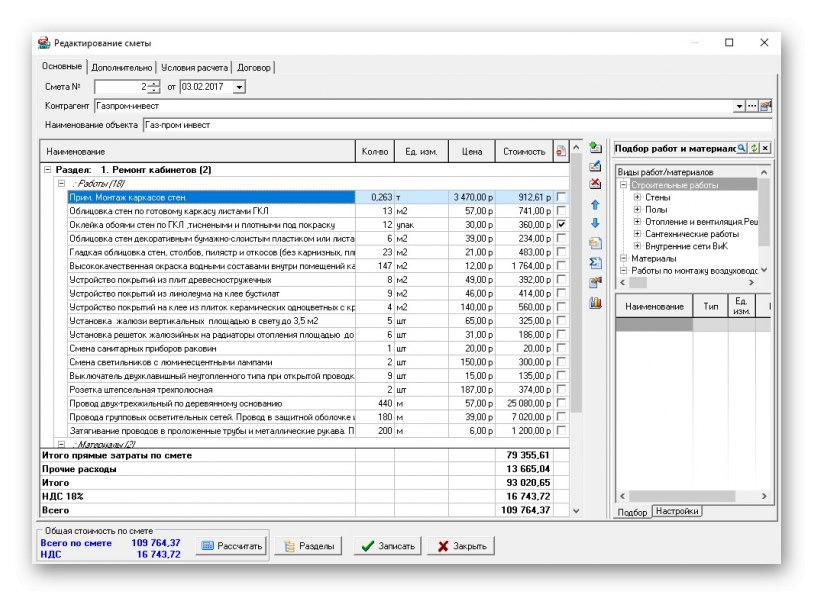Image resolution: width=813 pixels, height=596 pixels.
Task: Tick the checkbox for 'Облицовка стен по готовому каркасу' row
Action: [561, 211]
